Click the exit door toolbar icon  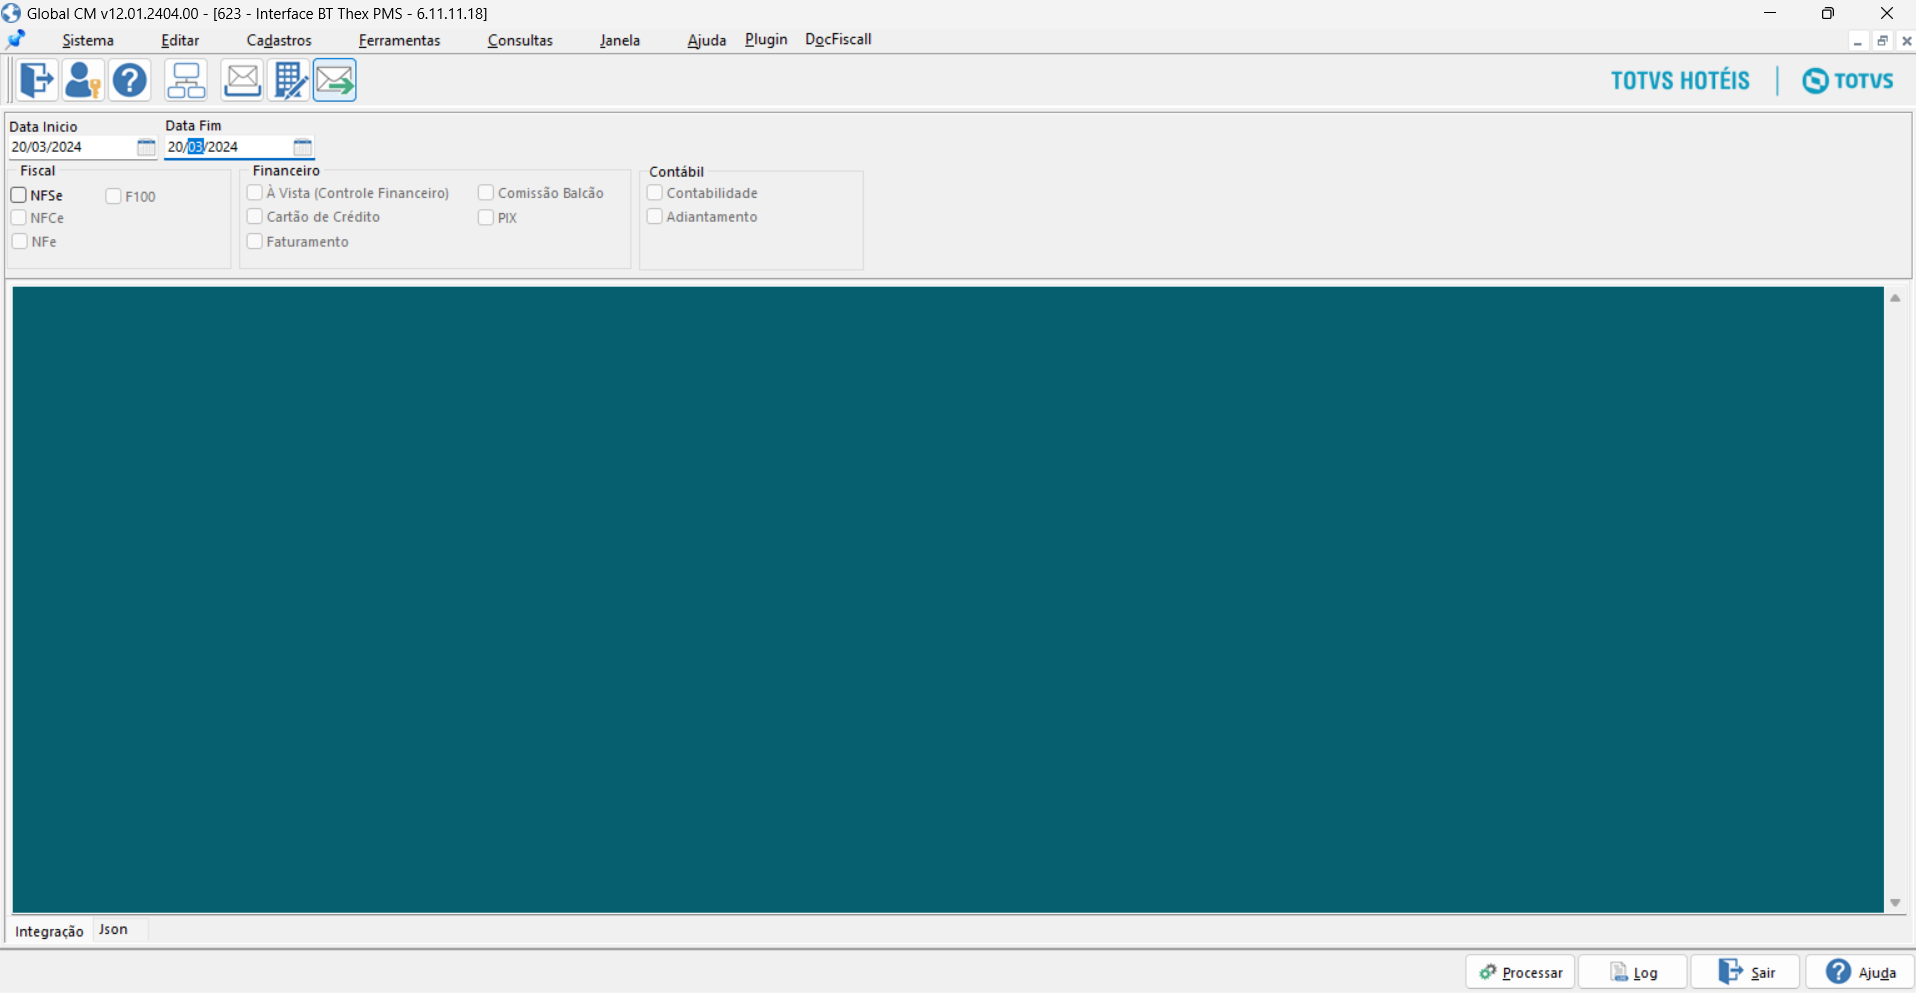pyautogui.click(x=37, y=80)
